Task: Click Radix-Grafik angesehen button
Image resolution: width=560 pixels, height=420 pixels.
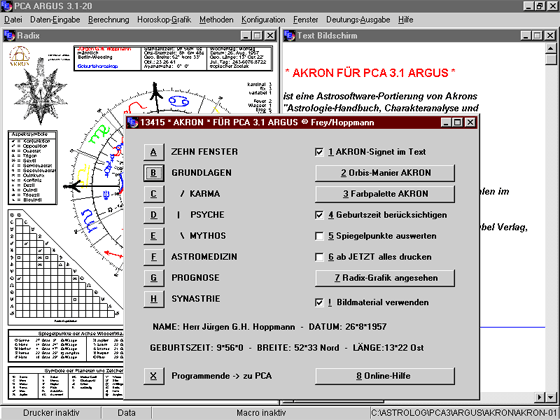Action: 385,278
